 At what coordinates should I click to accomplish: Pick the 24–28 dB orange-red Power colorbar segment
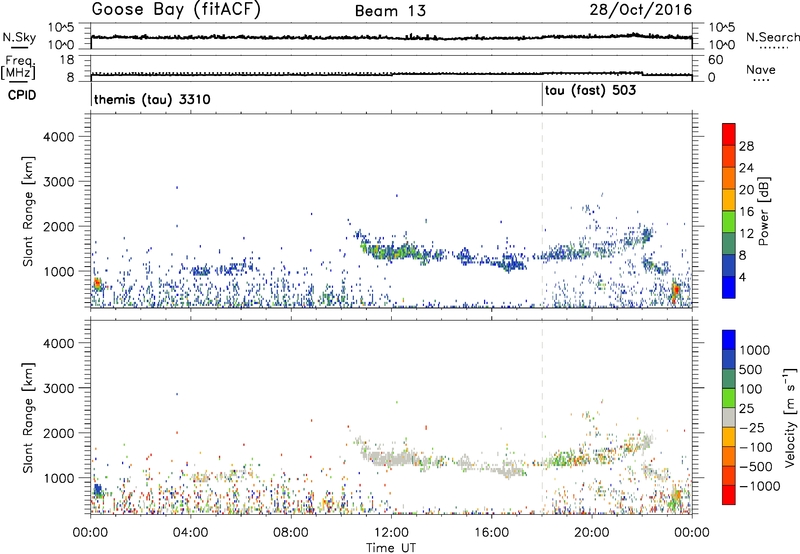coord(729,156)
